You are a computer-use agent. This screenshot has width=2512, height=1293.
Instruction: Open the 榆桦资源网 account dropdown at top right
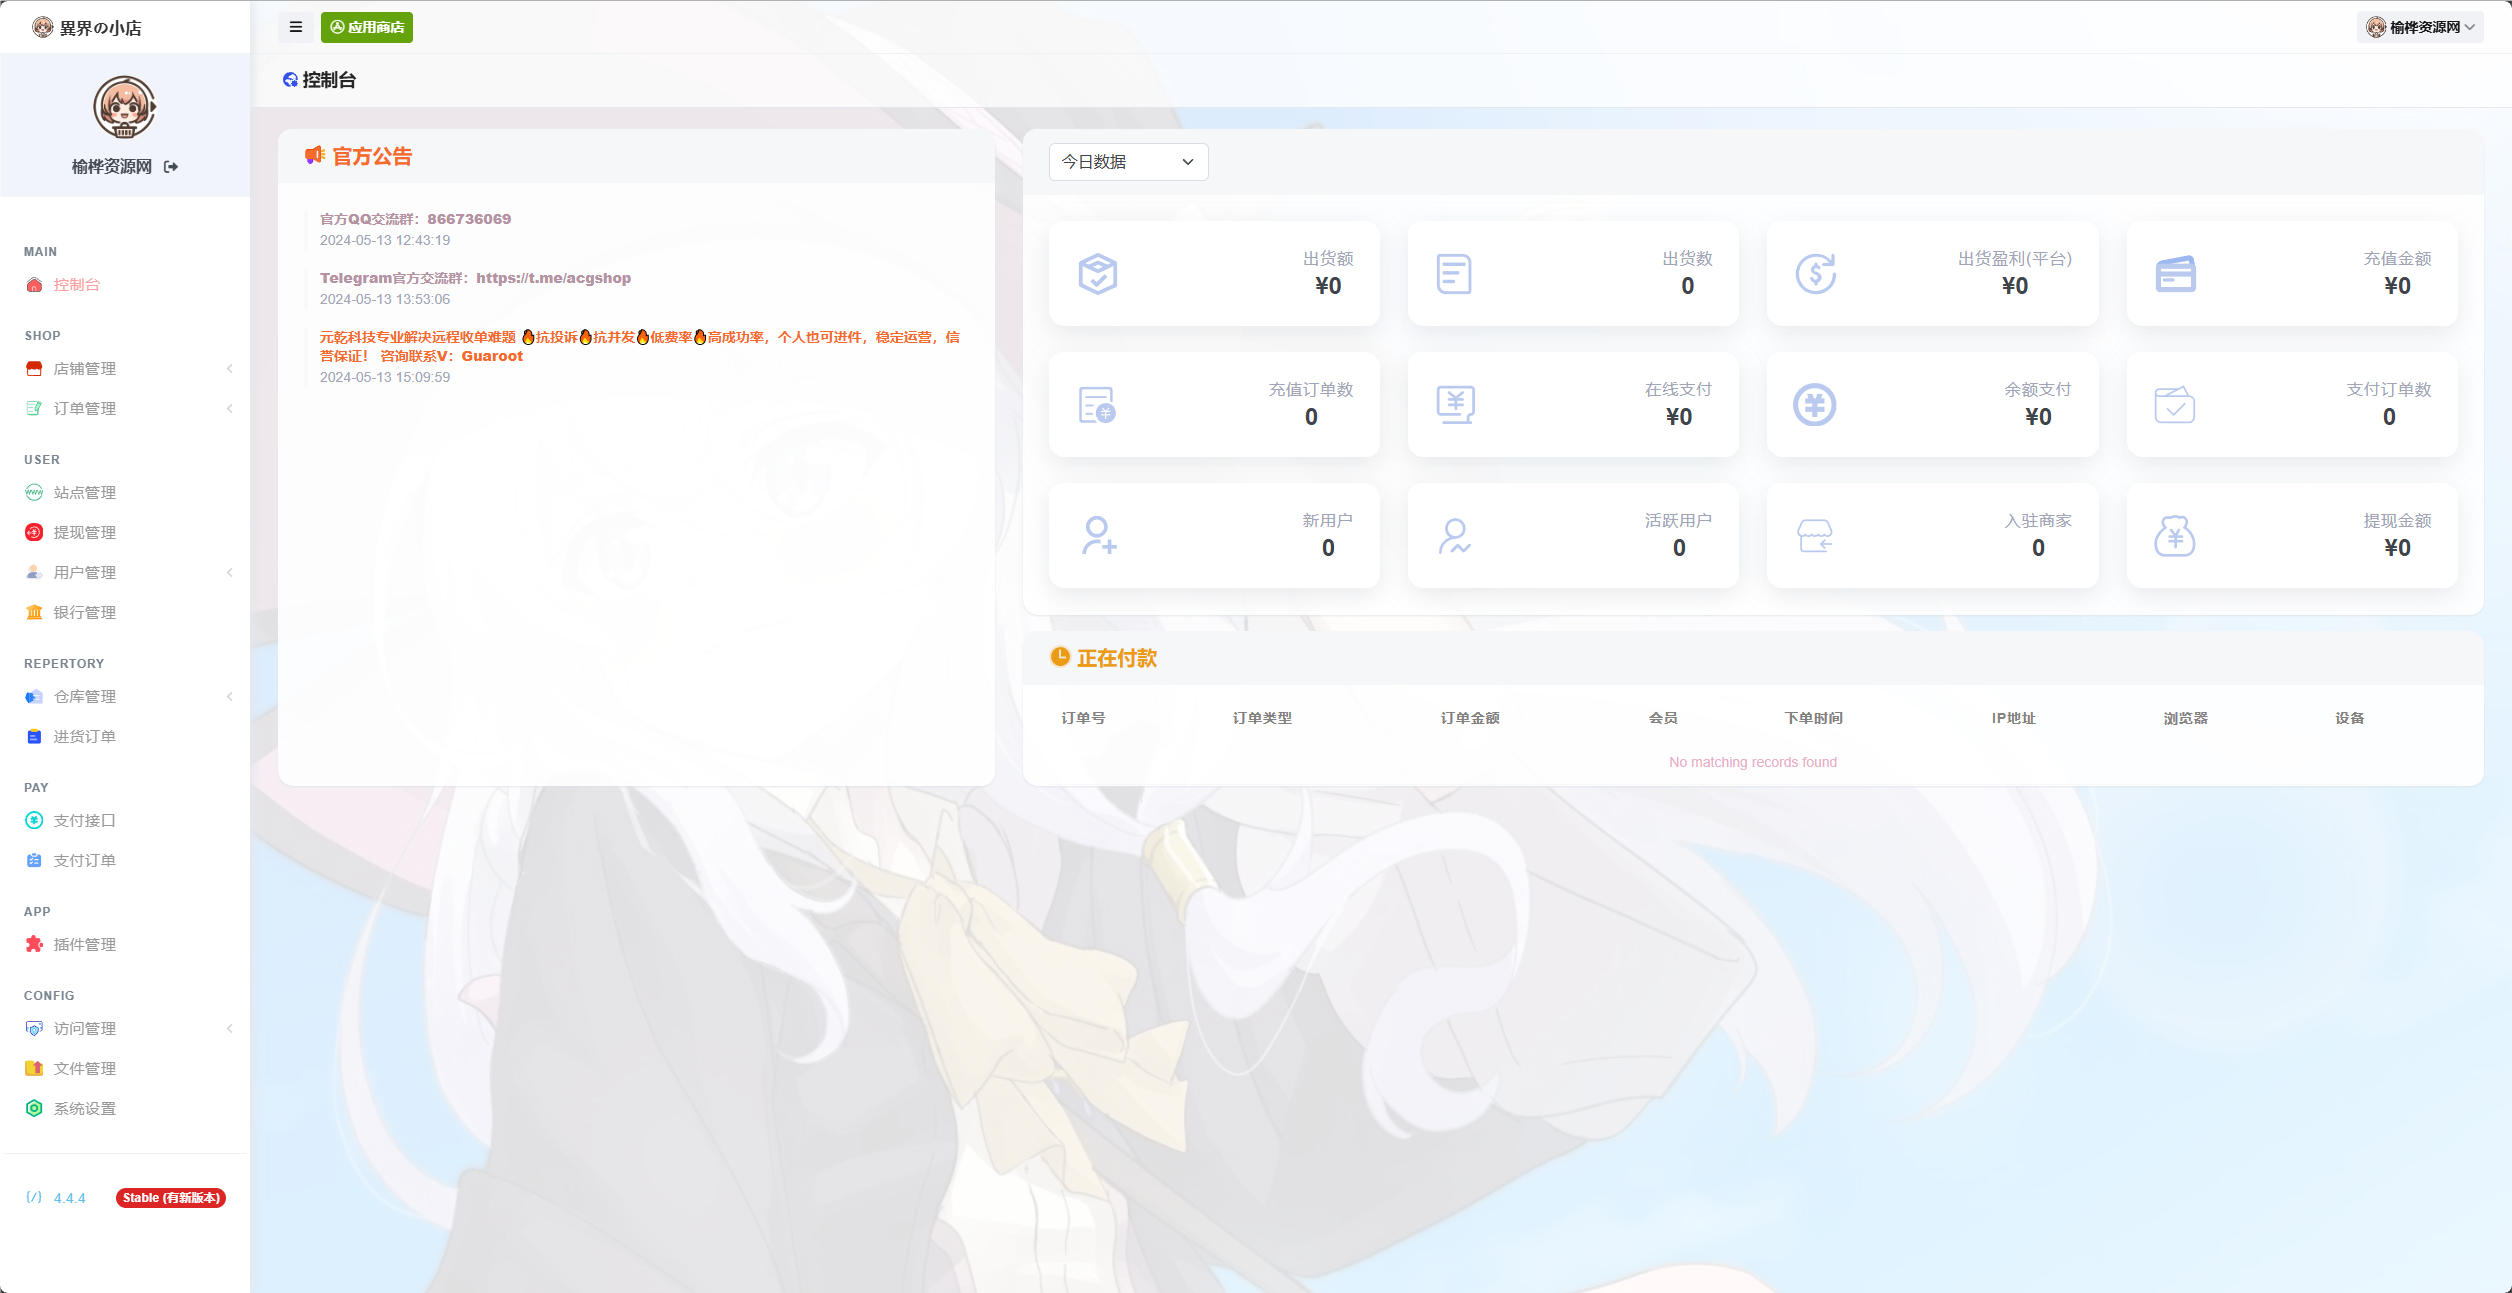click(x=2420, y=27)
